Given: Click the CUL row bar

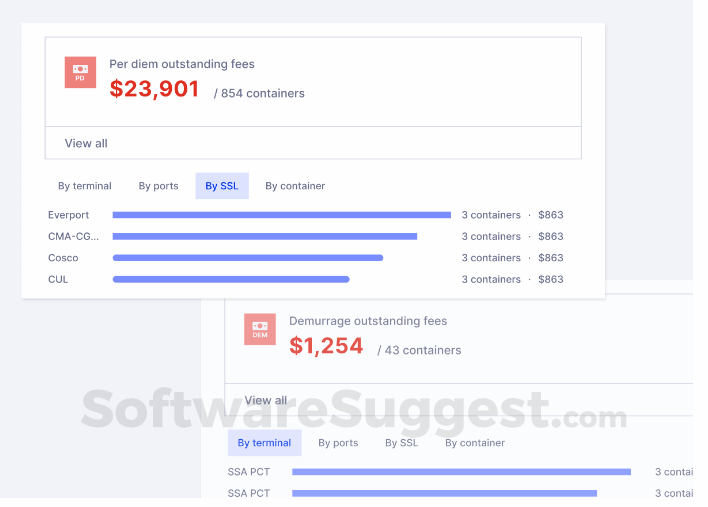Looking at the screenshot, I should point(231,280).
